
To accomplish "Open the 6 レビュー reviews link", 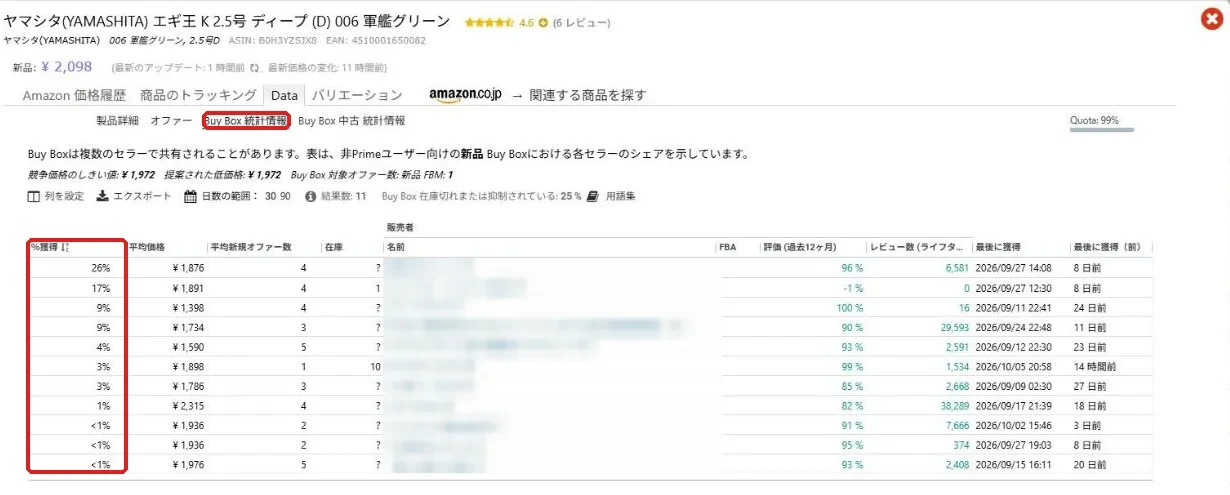I will pyautogui.click(x=581, y=22).
